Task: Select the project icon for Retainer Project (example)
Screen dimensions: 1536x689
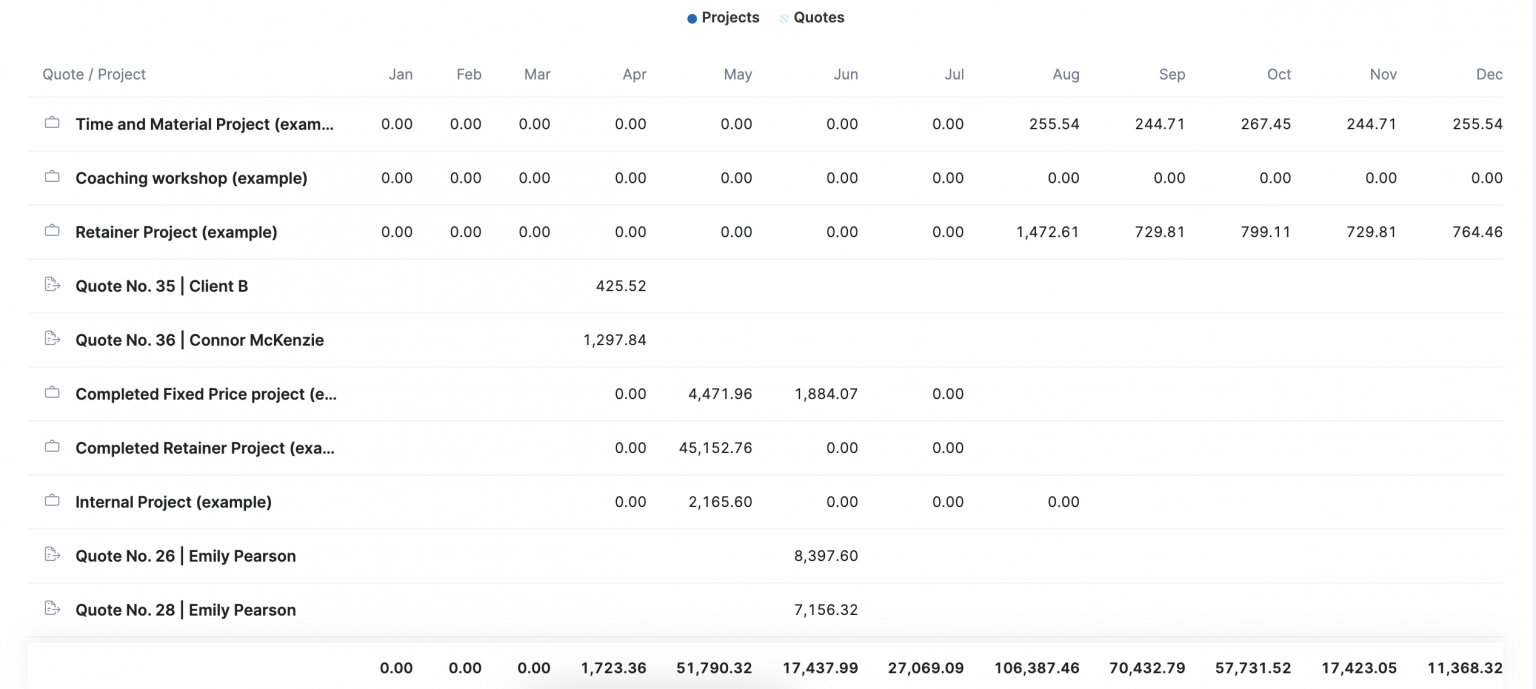Action: (52, 231)
